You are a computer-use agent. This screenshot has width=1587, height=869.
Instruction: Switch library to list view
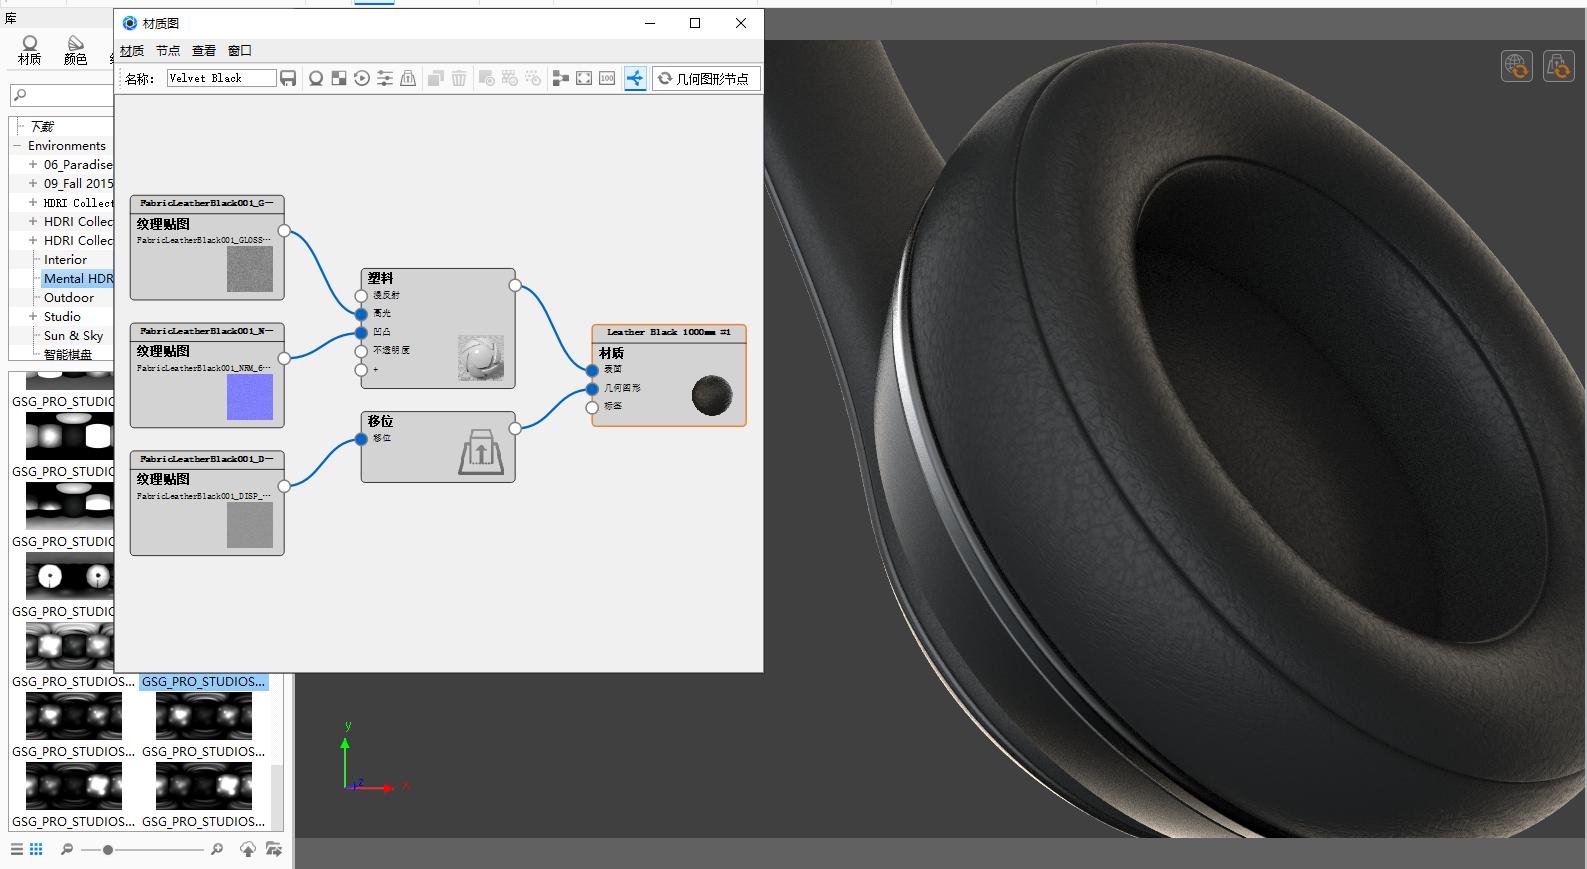(17, 849)
